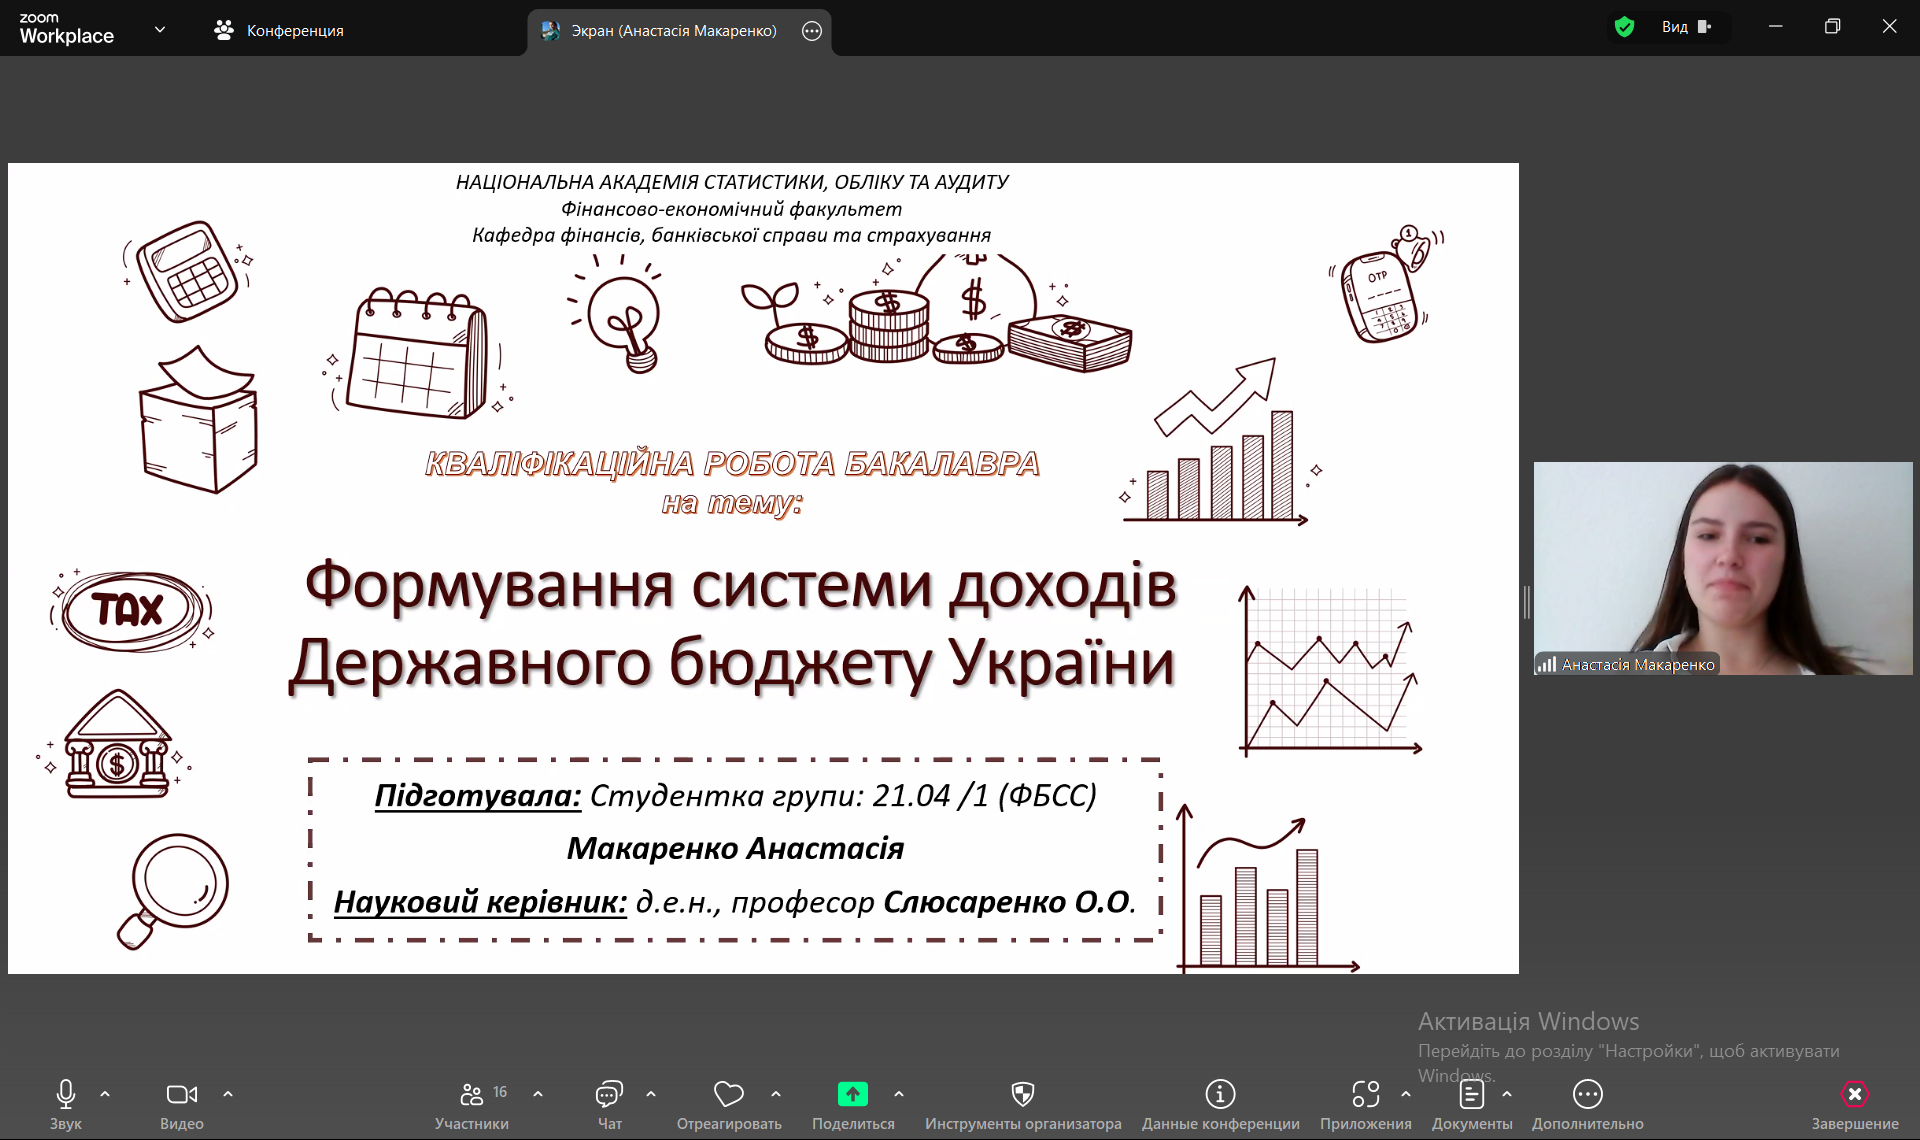The image size is (1920, 1140).
Task: Open the Chat panel icon
Action: (x=609, y=1094)
